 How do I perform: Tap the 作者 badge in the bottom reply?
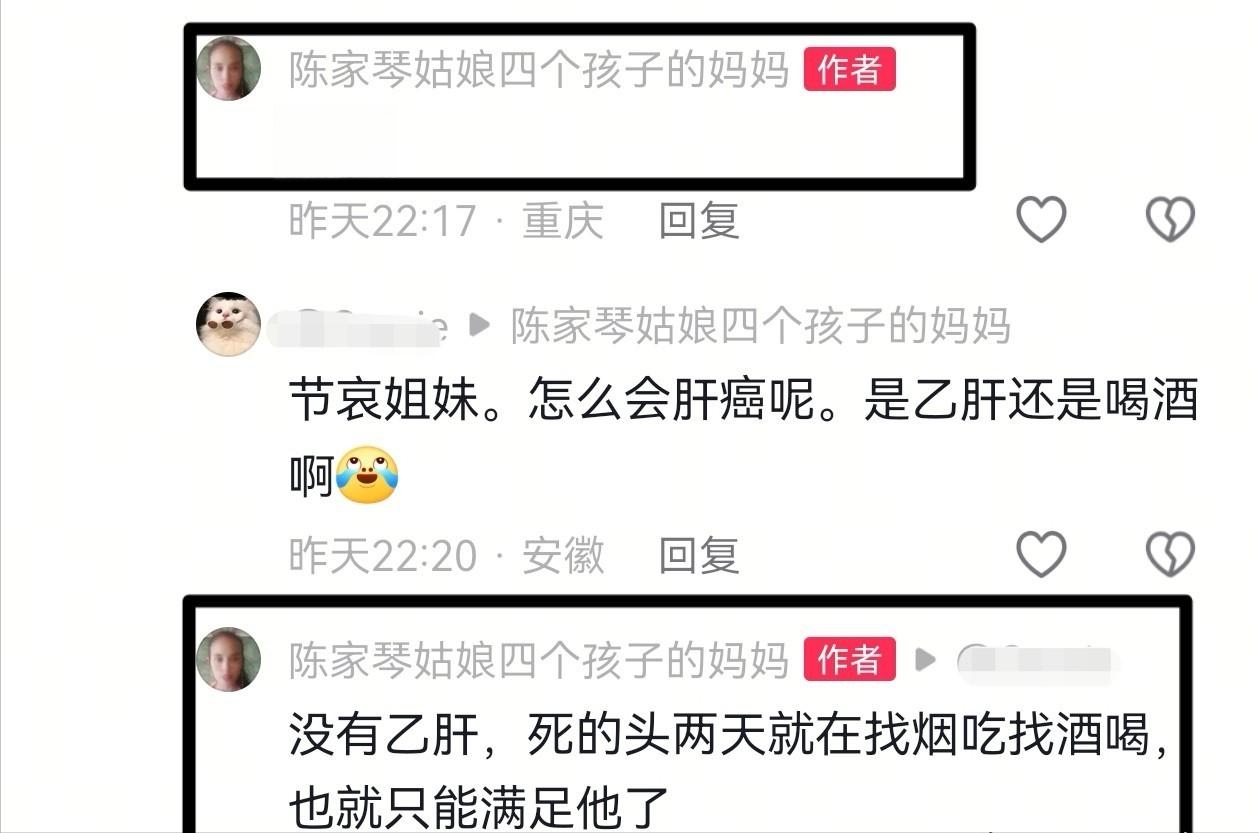(x=849, y=659)
